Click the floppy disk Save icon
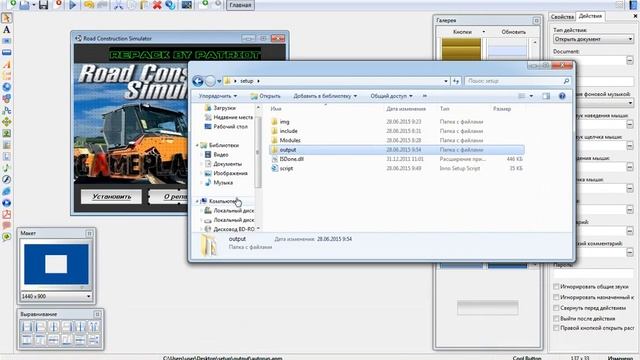 coord(43,5)
